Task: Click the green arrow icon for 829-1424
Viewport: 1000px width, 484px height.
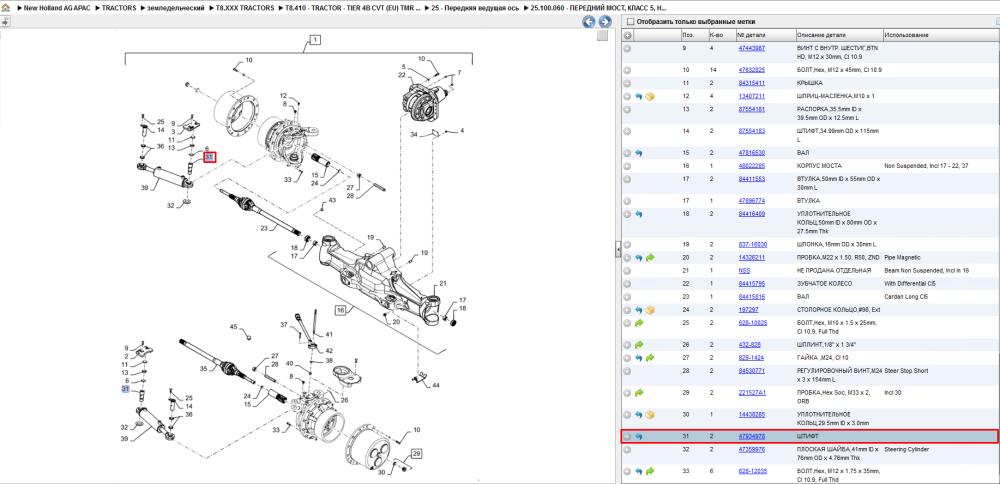Action: click(650, 358)
